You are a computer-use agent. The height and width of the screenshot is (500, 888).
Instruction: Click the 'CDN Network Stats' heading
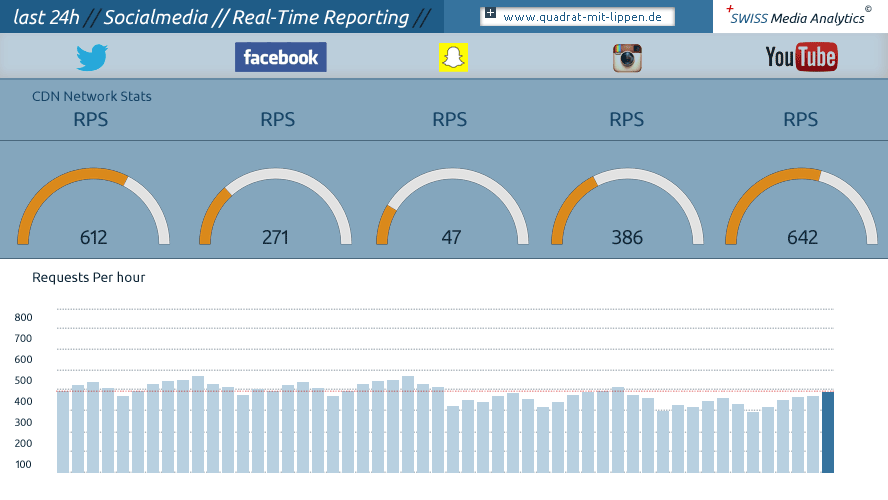92,96
